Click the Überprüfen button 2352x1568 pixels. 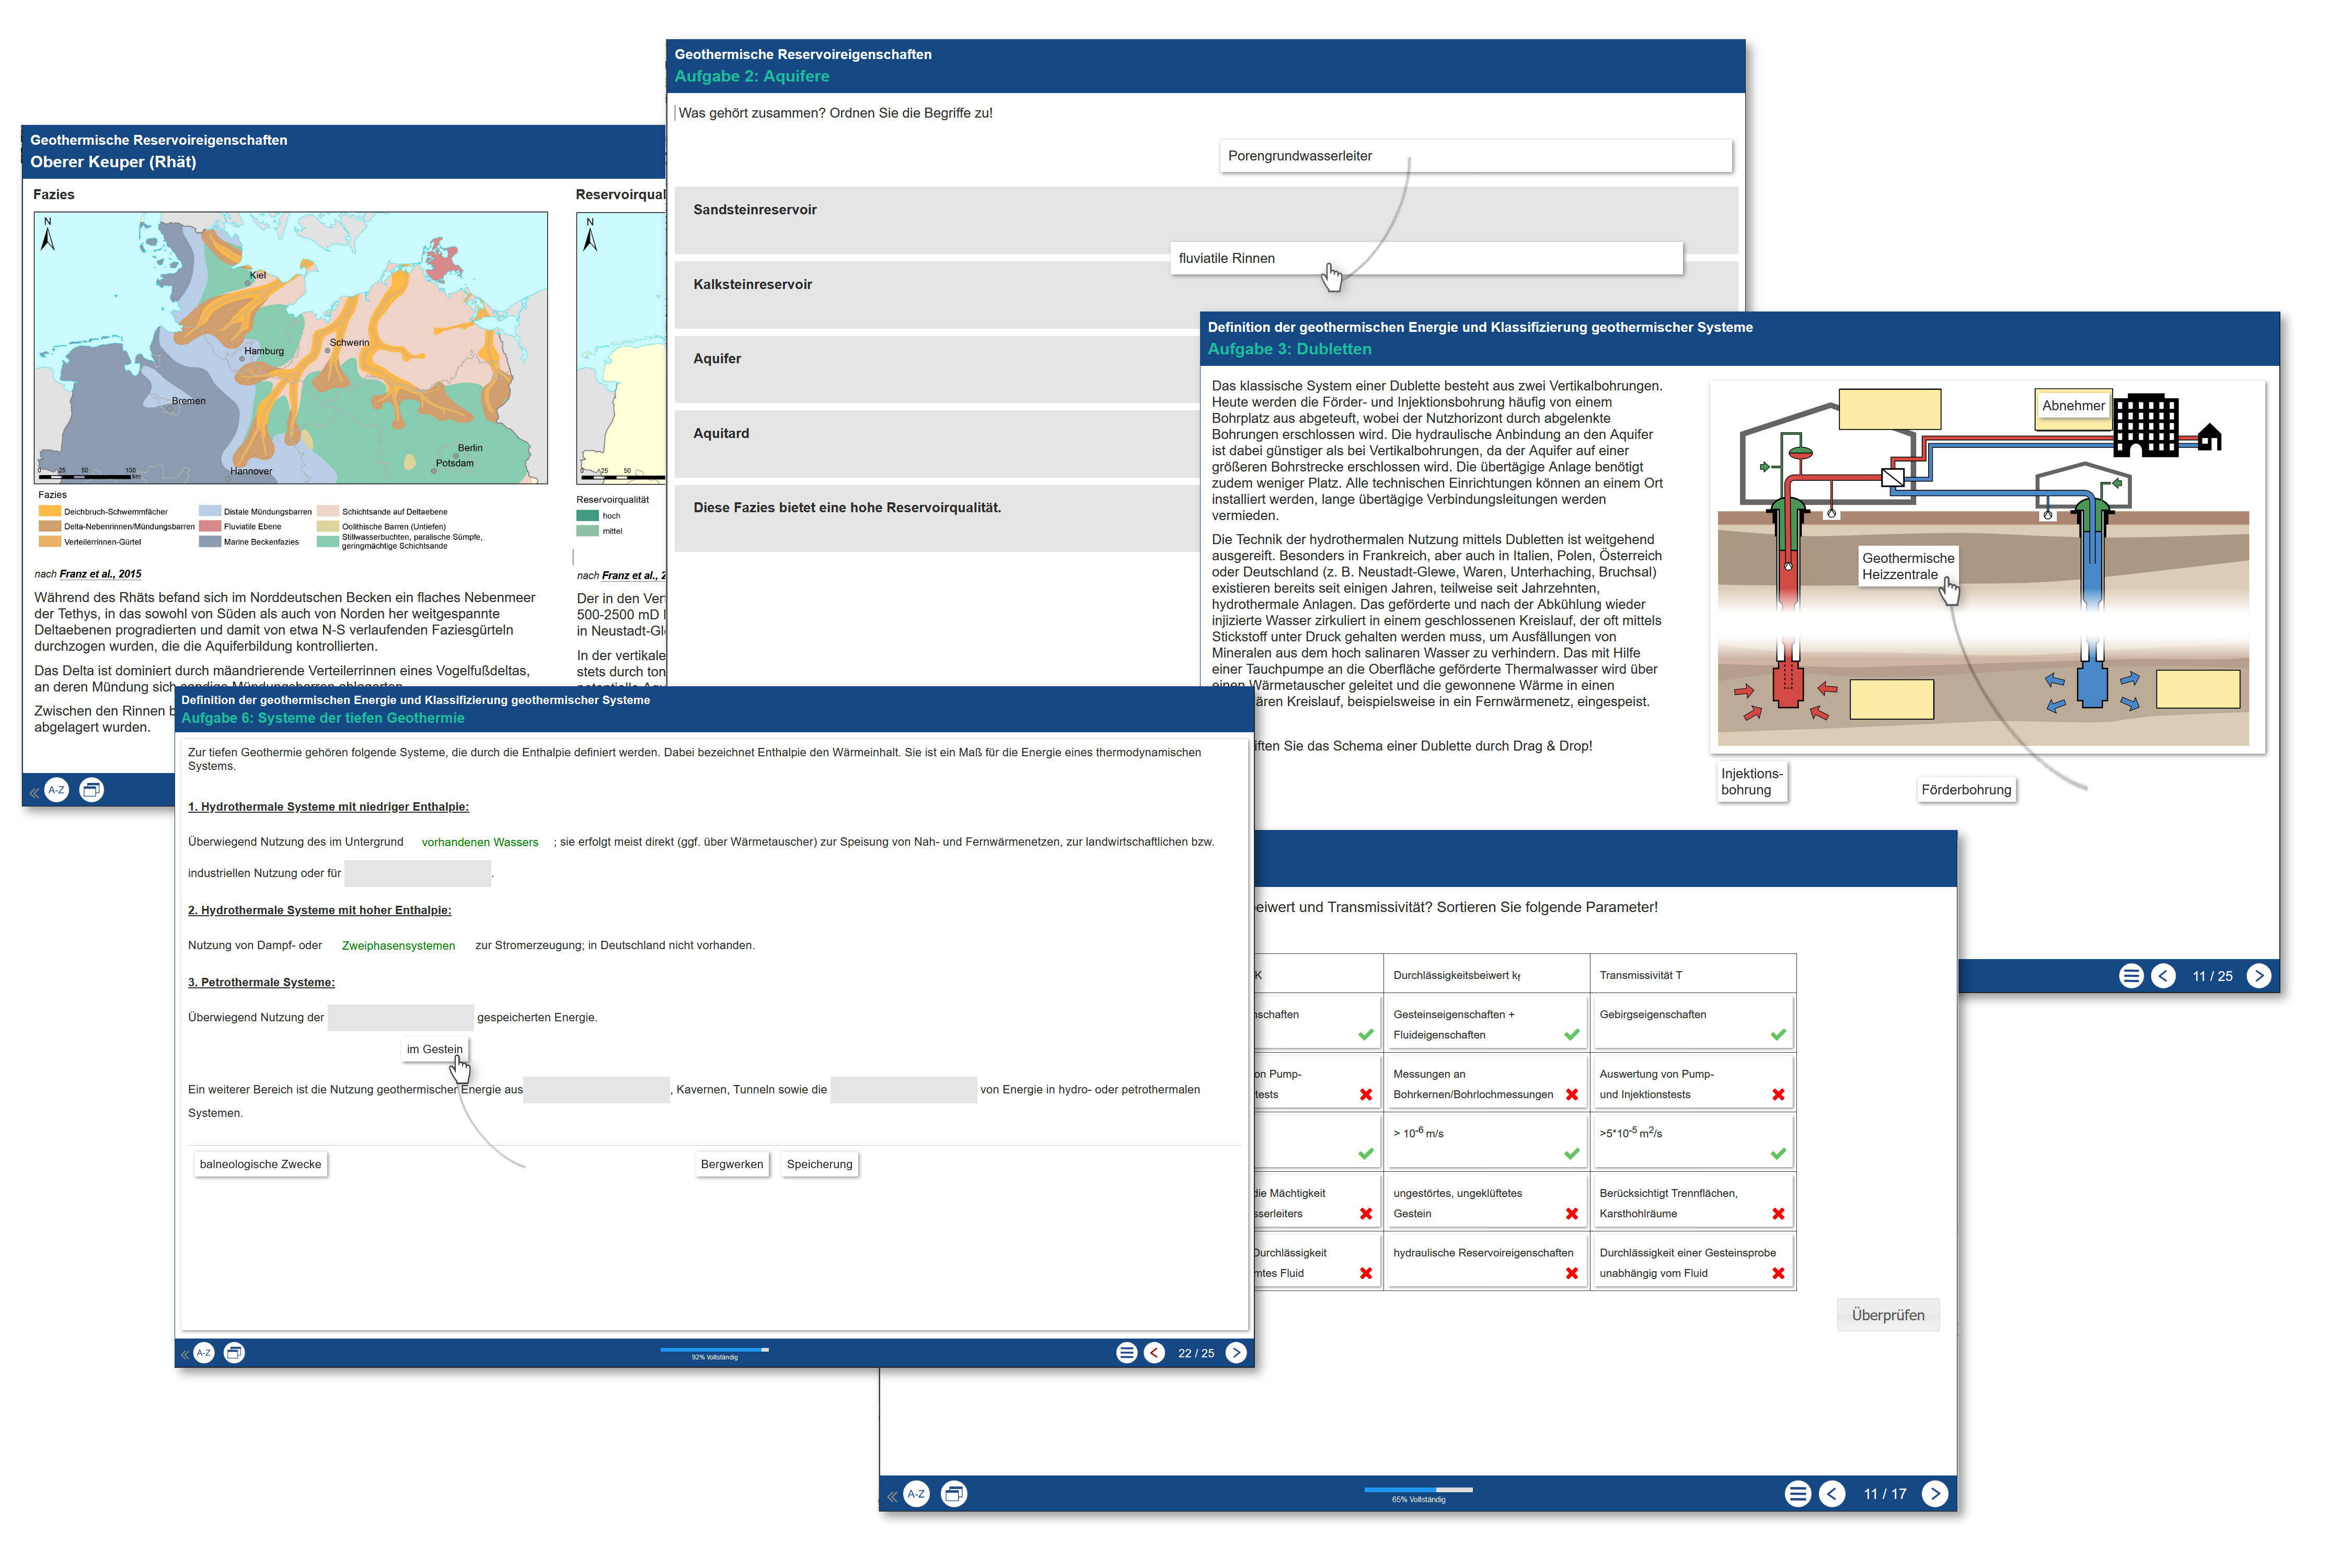(1887, 1315)
